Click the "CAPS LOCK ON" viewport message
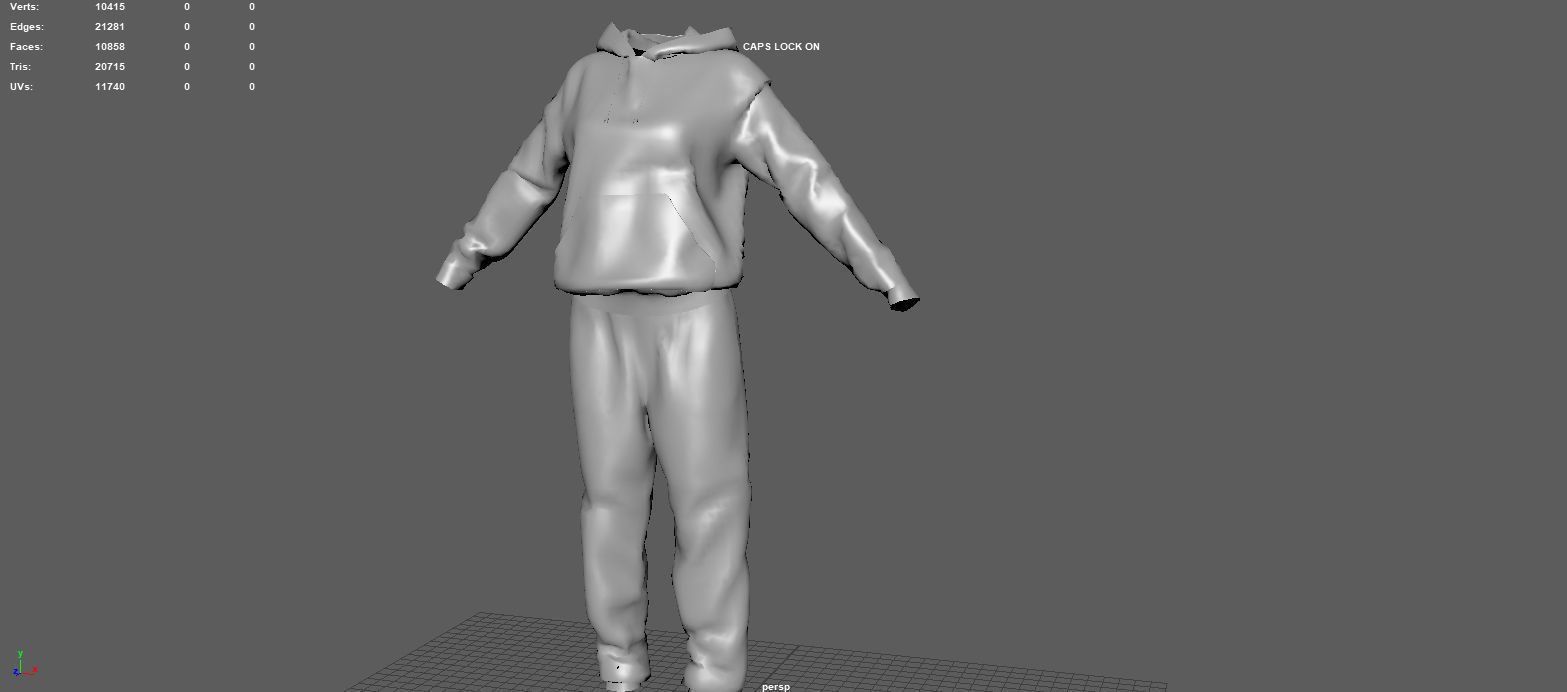1567x692 pixels. pyautogui.click(x=781, y=47)
